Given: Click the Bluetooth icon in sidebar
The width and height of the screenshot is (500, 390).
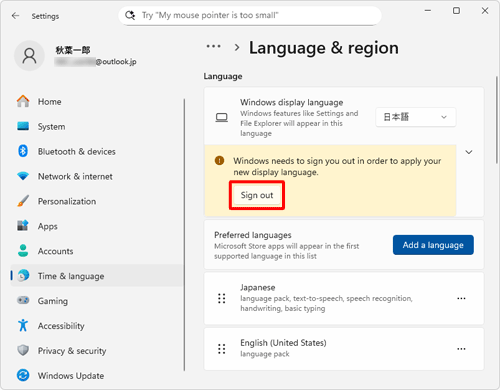Looking at the screenshot, I should 23,151.
